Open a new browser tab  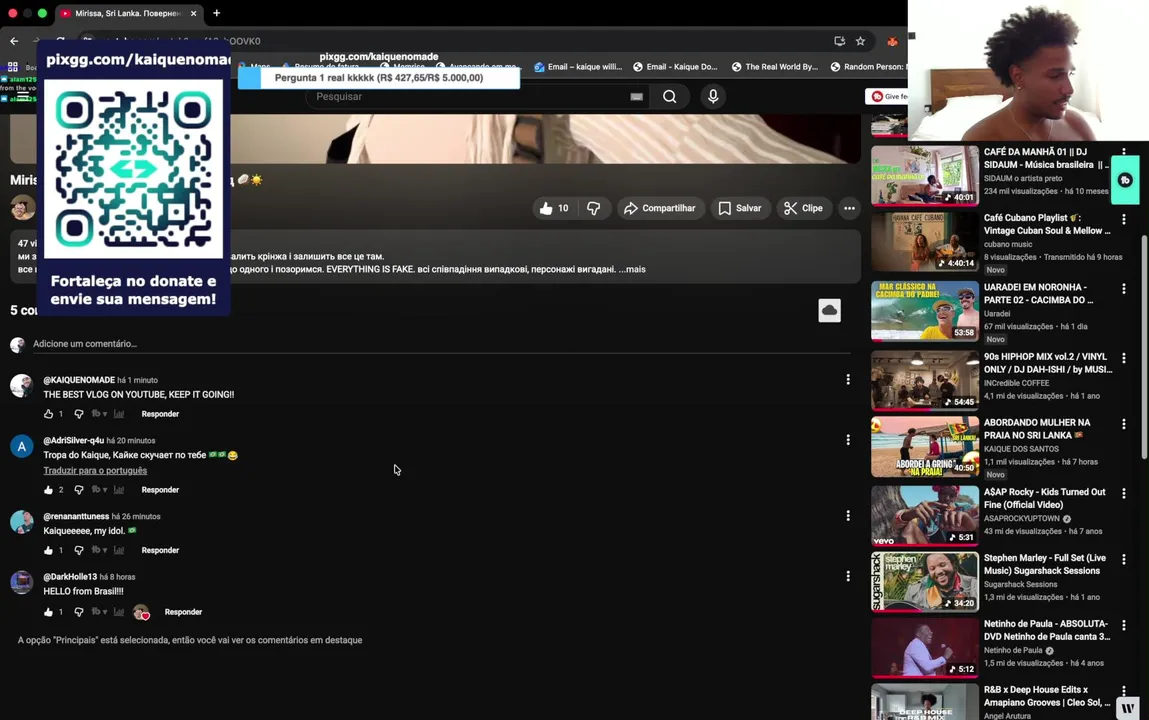tap(216, 13)
